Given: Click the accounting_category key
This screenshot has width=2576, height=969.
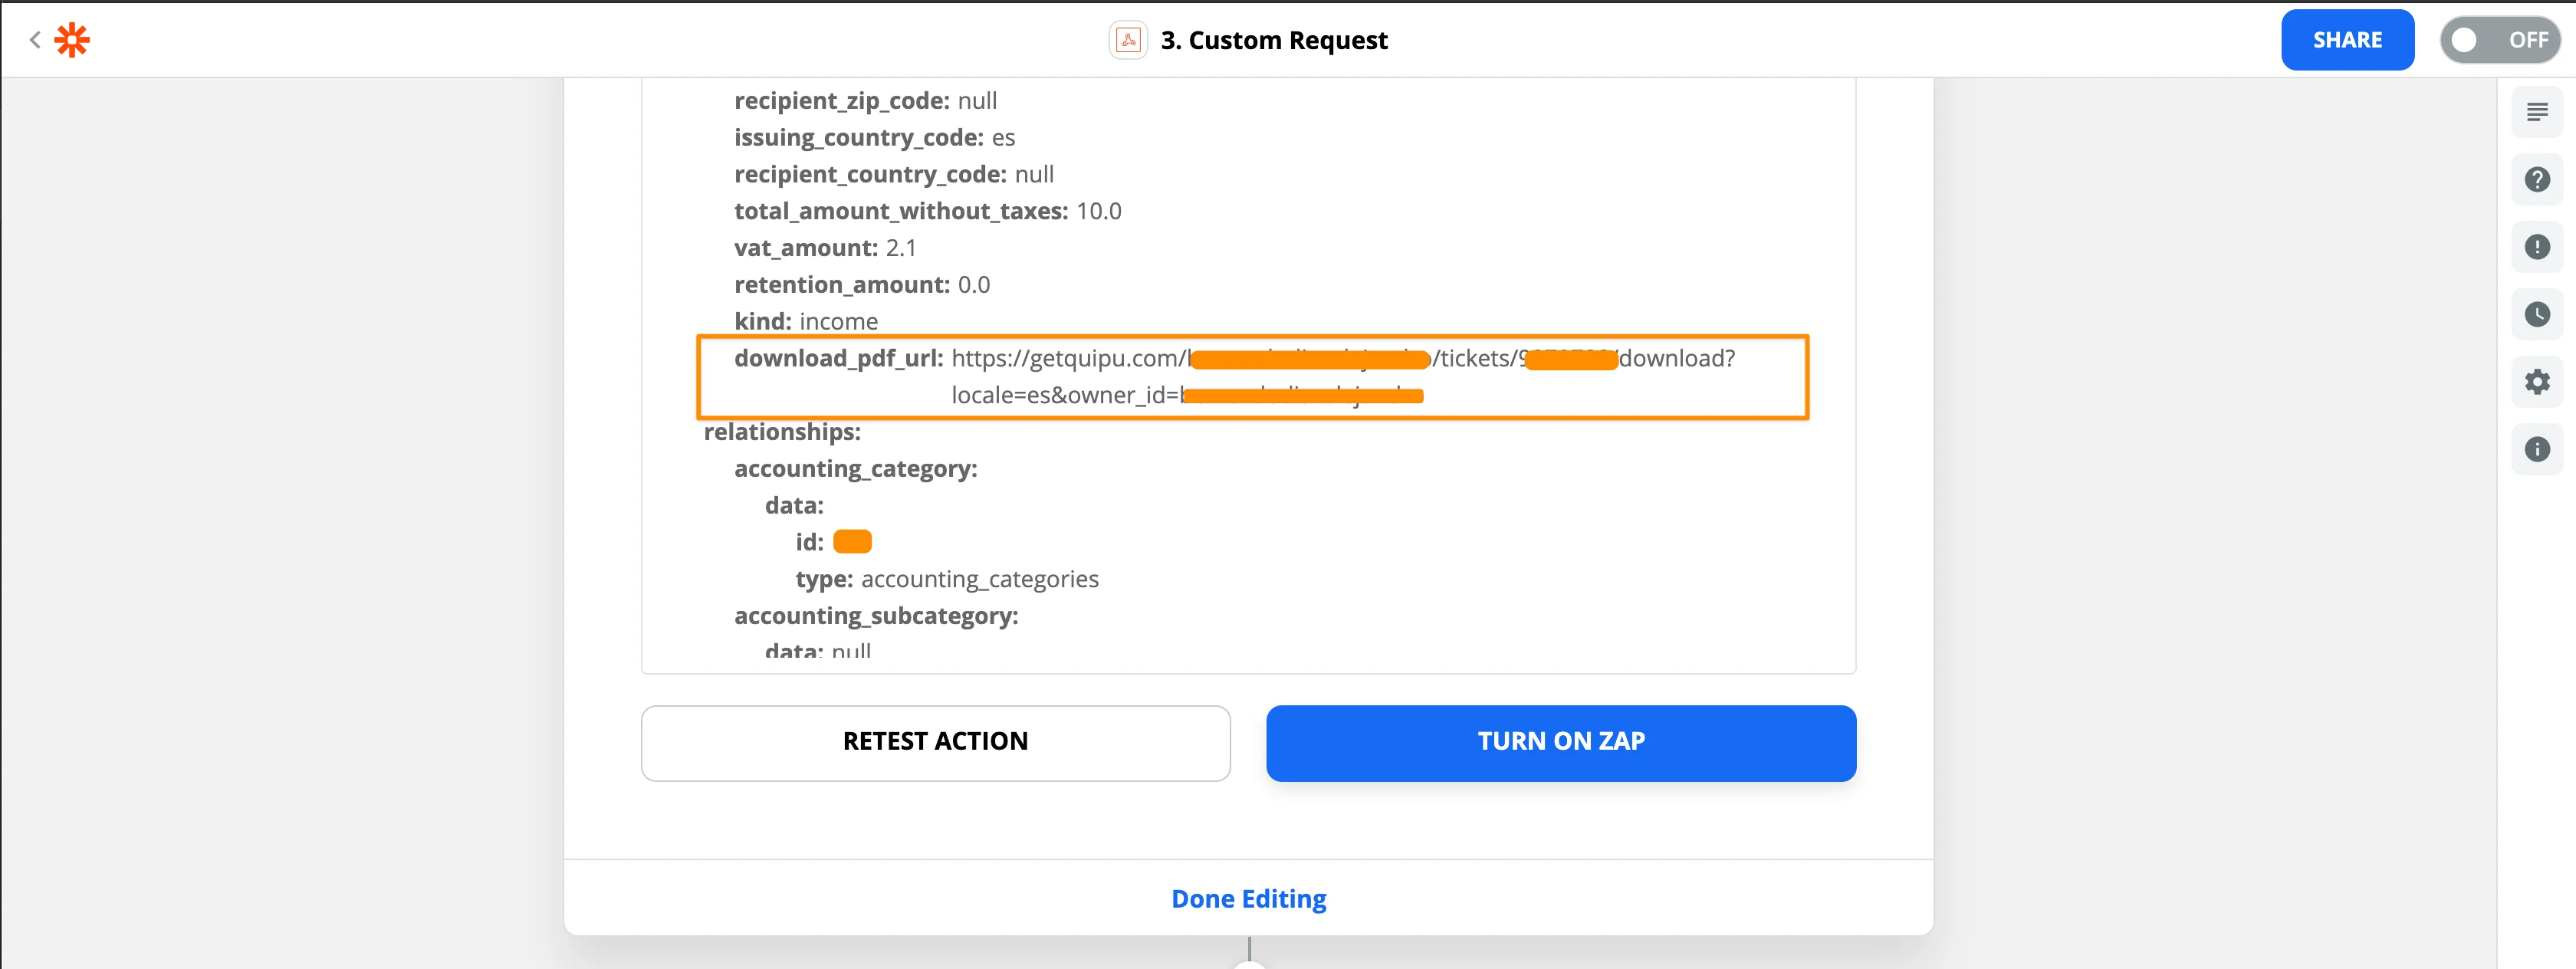Looking at the screenshot, I should point(855,469).
